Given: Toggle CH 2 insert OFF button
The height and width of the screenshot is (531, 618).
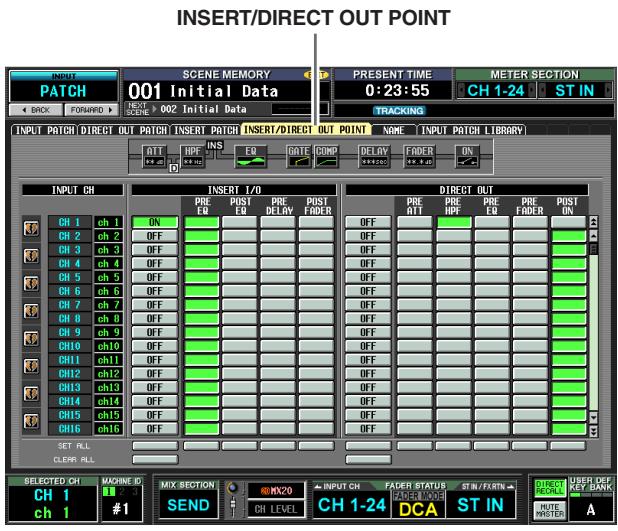Looking at the screenshot, I should [154, 236].
